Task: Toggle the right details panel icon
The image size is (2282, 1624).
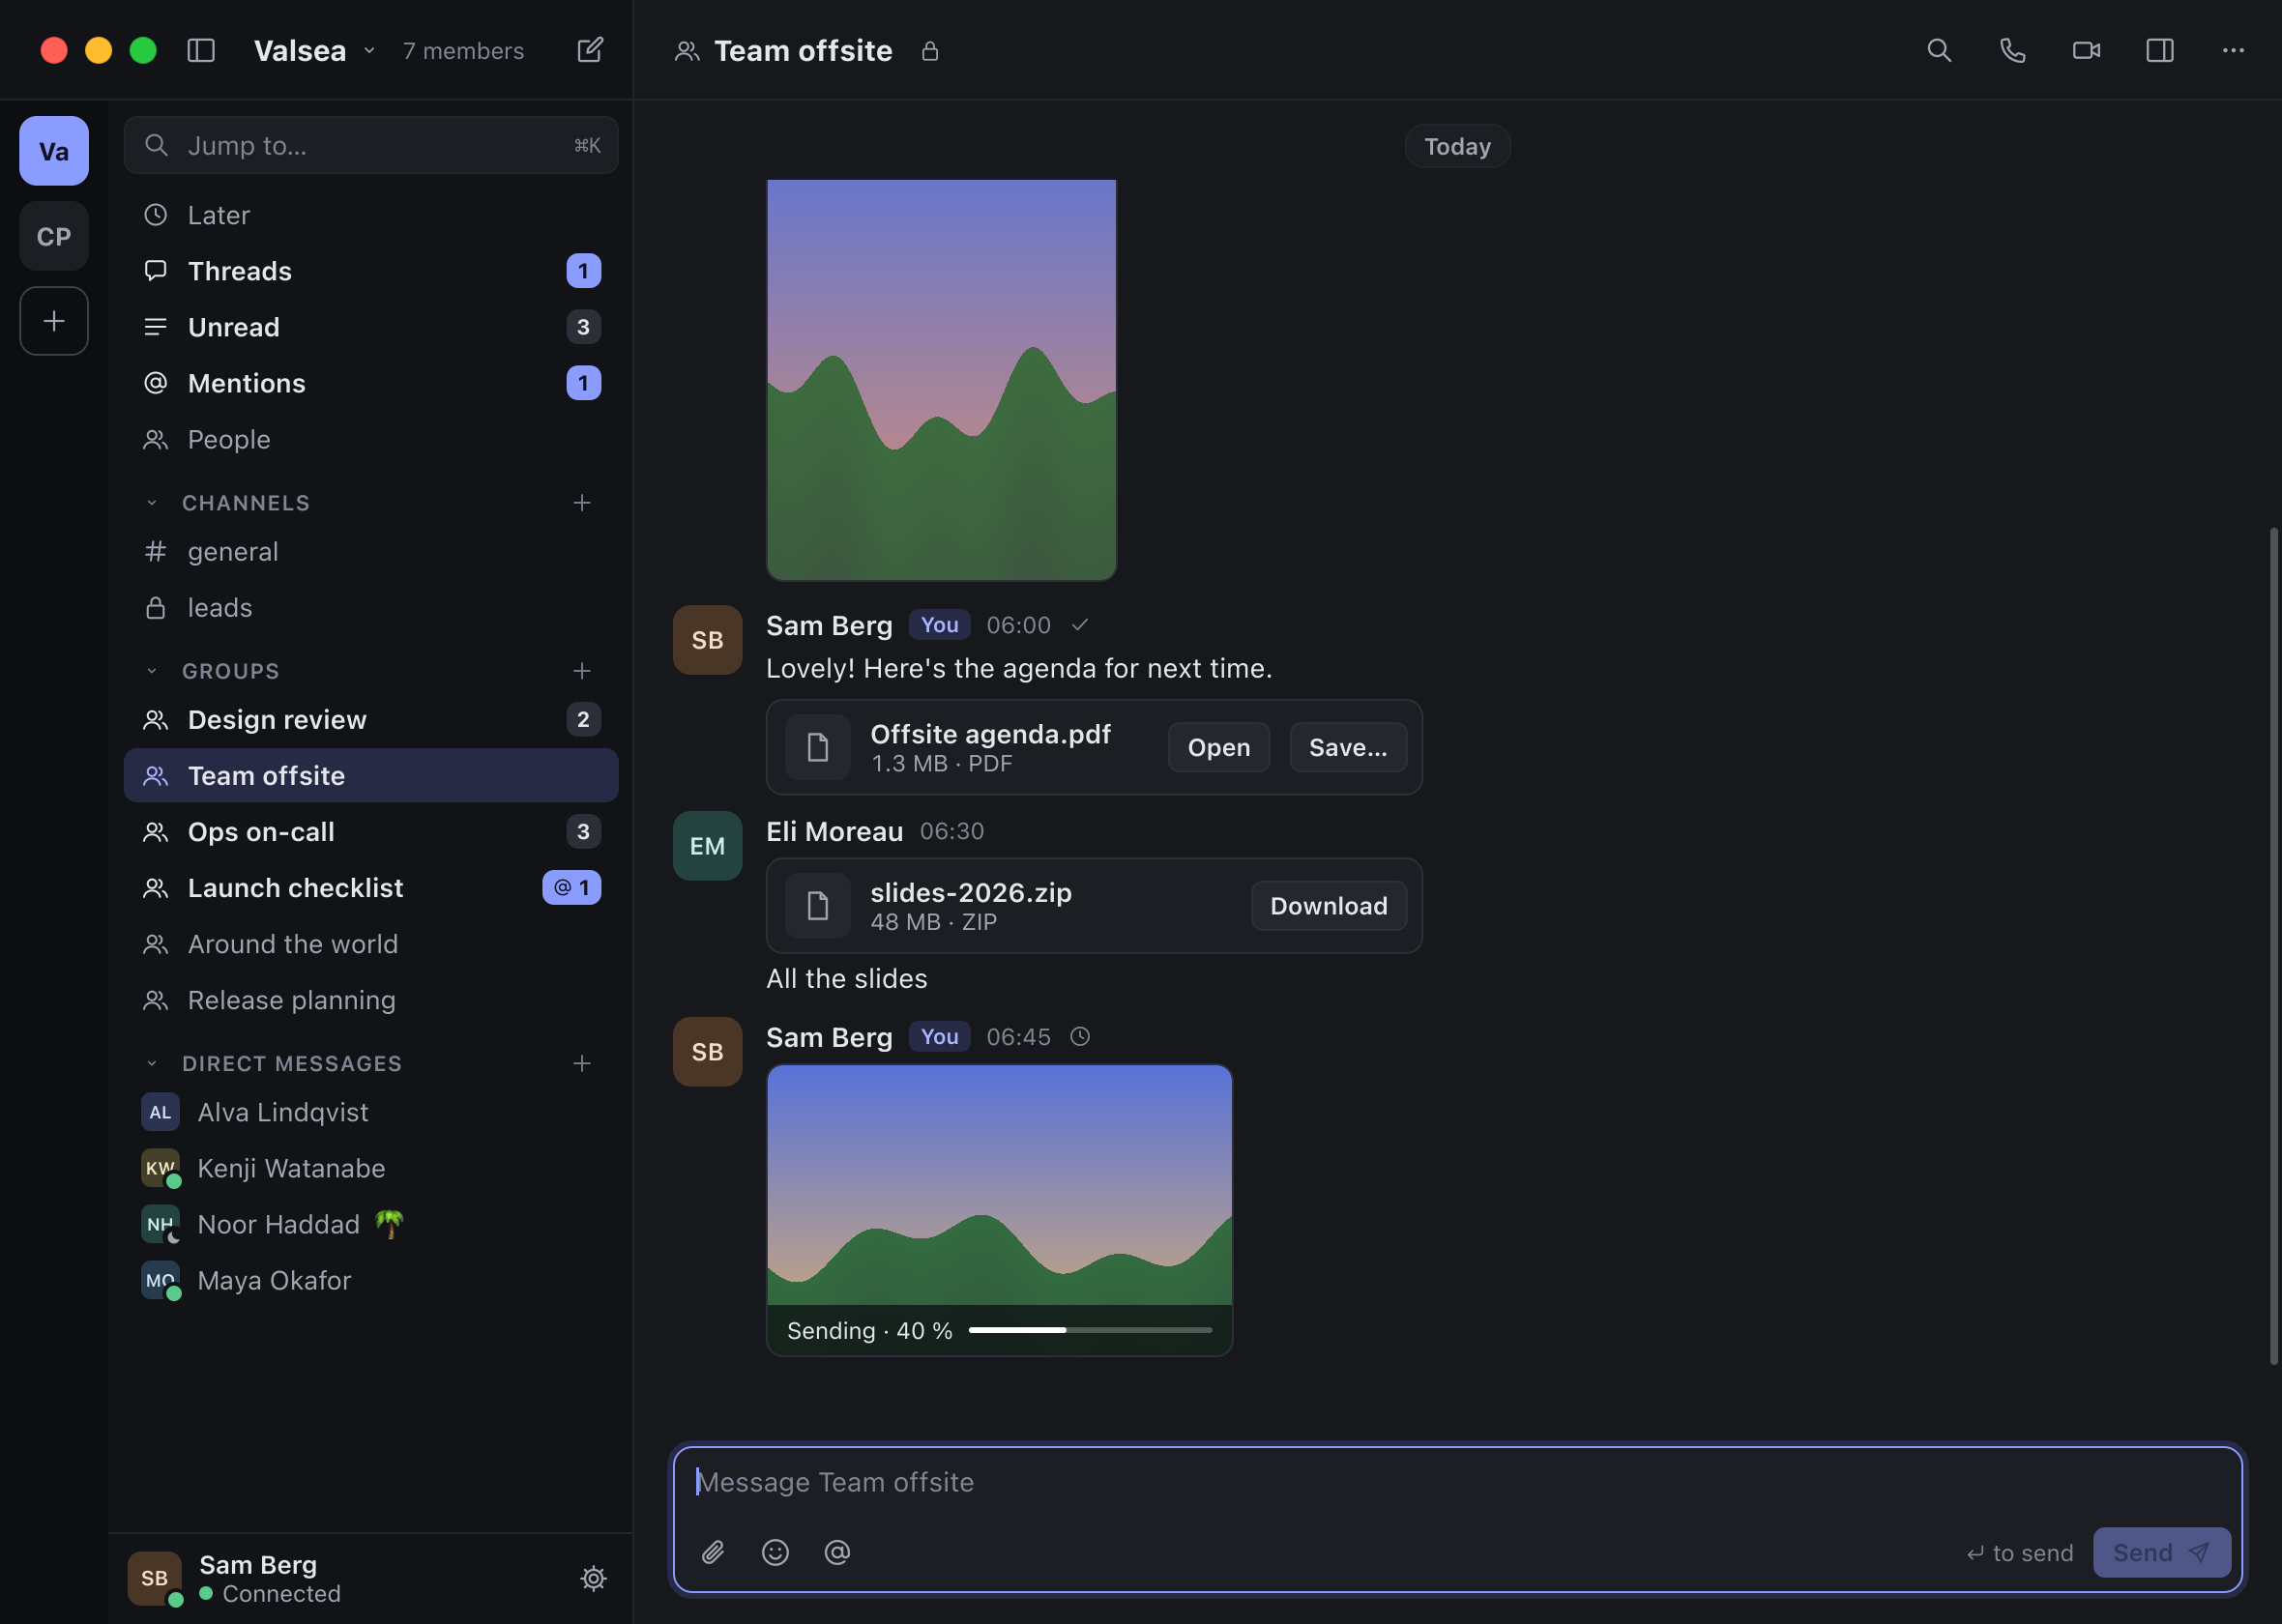Action: [x=2160, y=50]
